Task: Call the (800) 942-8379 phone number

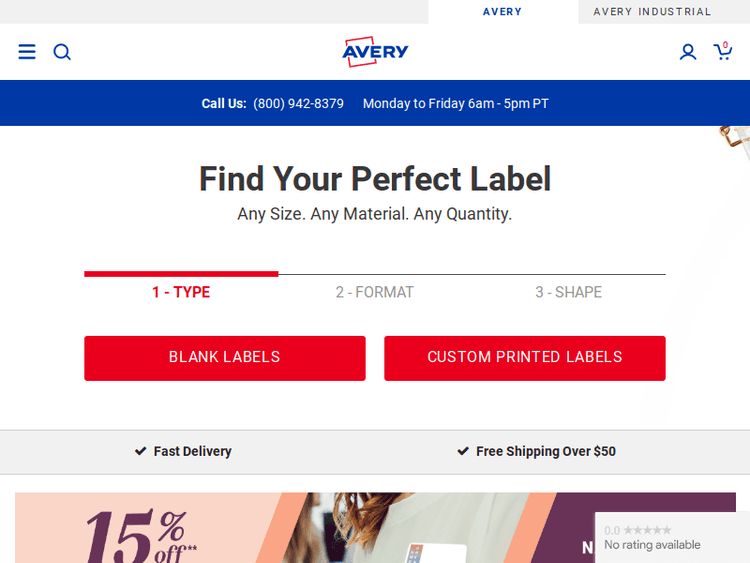Action: tap(298, 103)
